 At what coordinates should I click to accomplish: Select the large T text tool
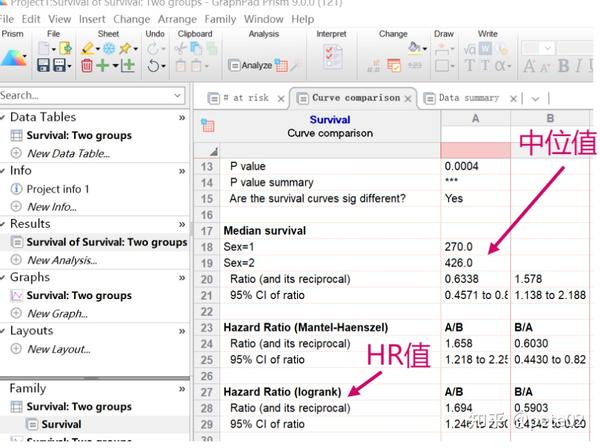(470, 65)
